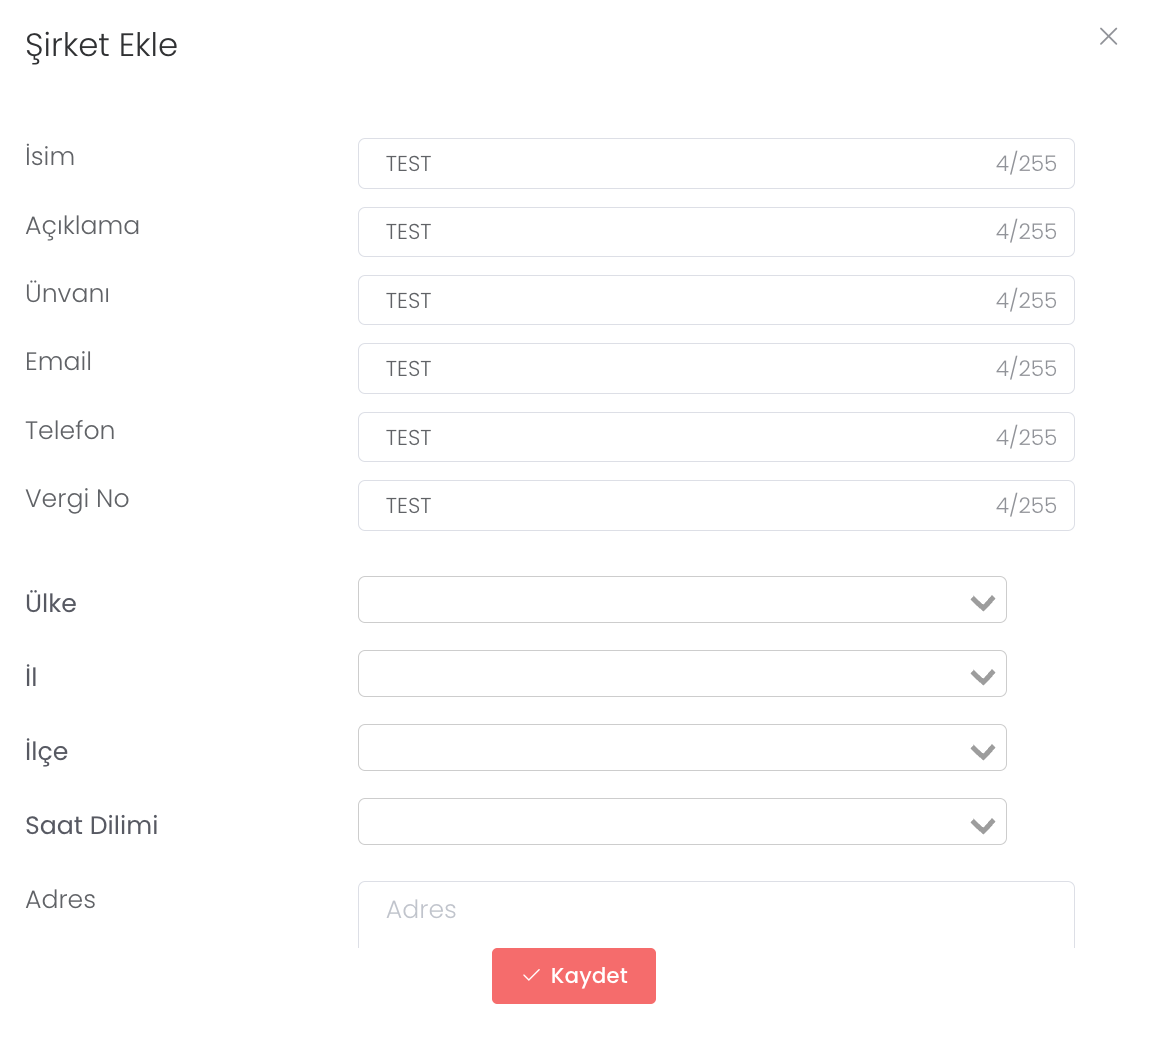The height and width of the screenshot is (1040, 1150).
Task: Open the Ülke dropdown
Action: pos(660,600)
